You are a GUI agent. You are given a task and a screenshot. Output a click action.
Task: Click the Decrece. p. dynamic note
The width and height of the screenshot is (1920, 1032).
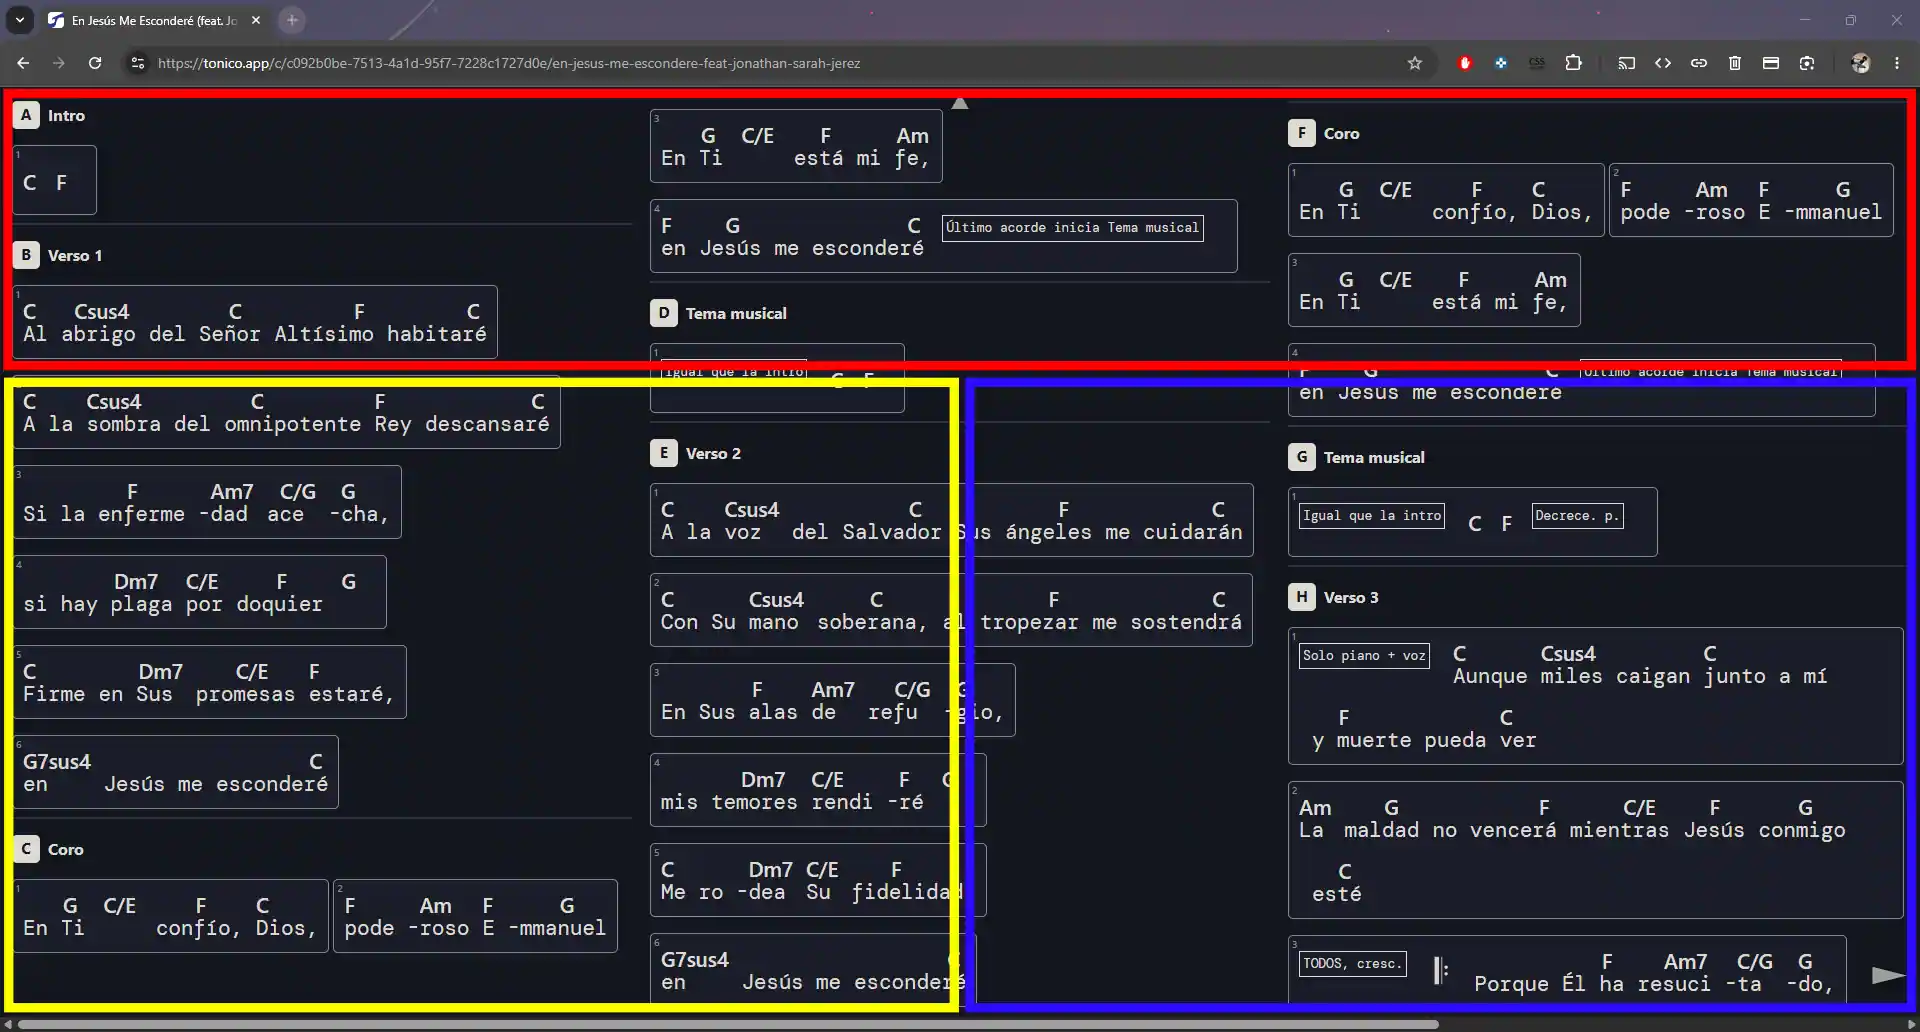click(x=1577, y=516)
